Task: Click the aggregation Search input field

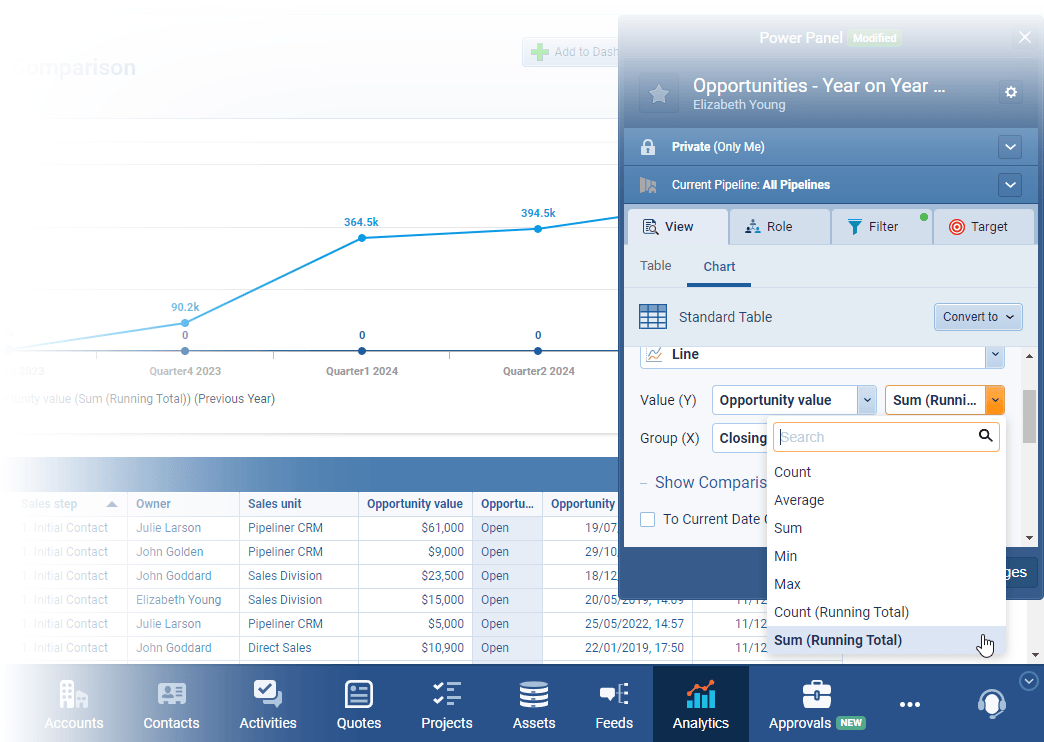Action: click(x=876, y=437)
